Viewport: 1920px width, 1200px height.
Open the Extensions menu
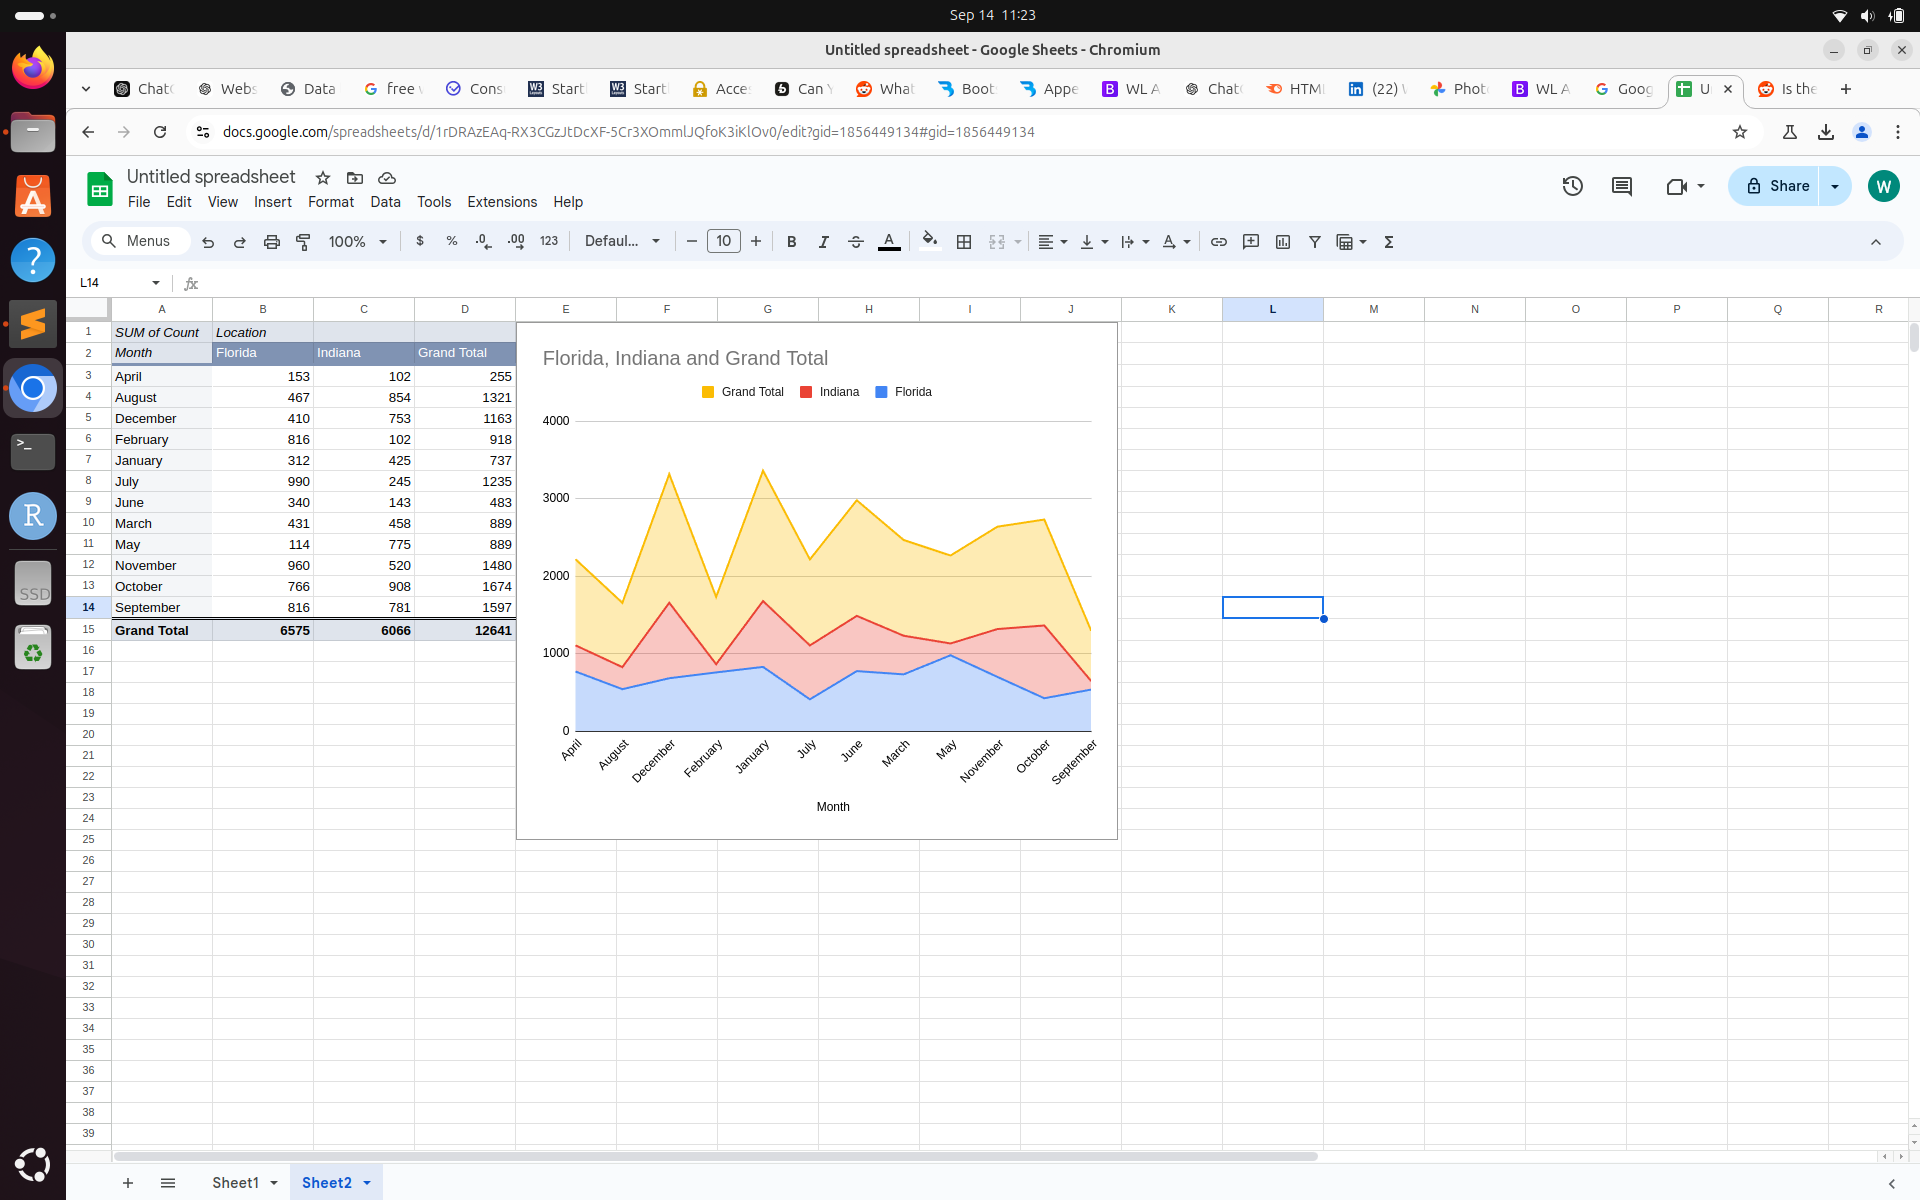(x=501, y=202)
